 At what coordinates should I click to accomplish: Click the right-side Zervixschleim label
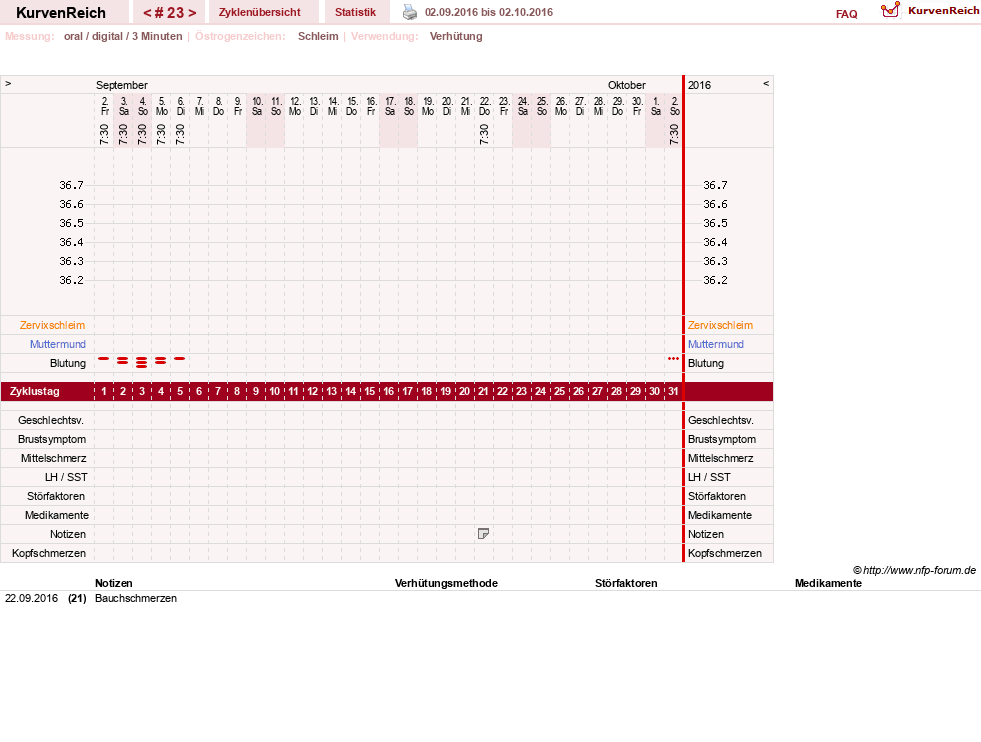coord(720,325)
